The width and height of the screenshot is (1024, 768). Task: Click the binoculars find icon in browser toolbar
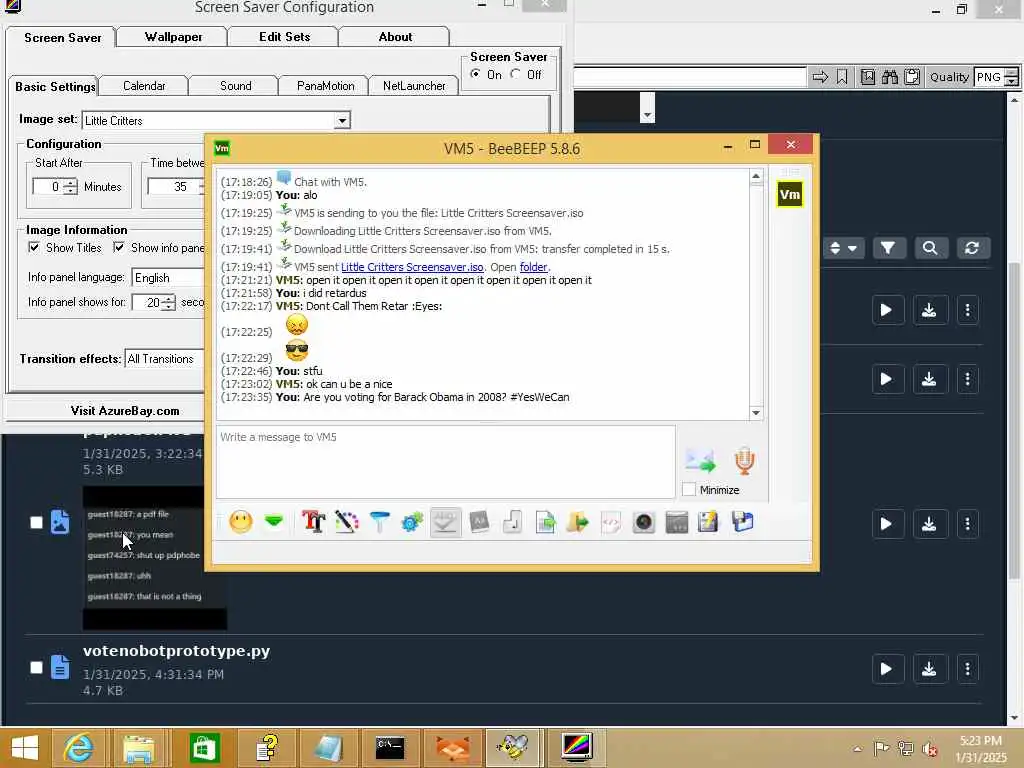pyautogui.click(x=889, y=77)
